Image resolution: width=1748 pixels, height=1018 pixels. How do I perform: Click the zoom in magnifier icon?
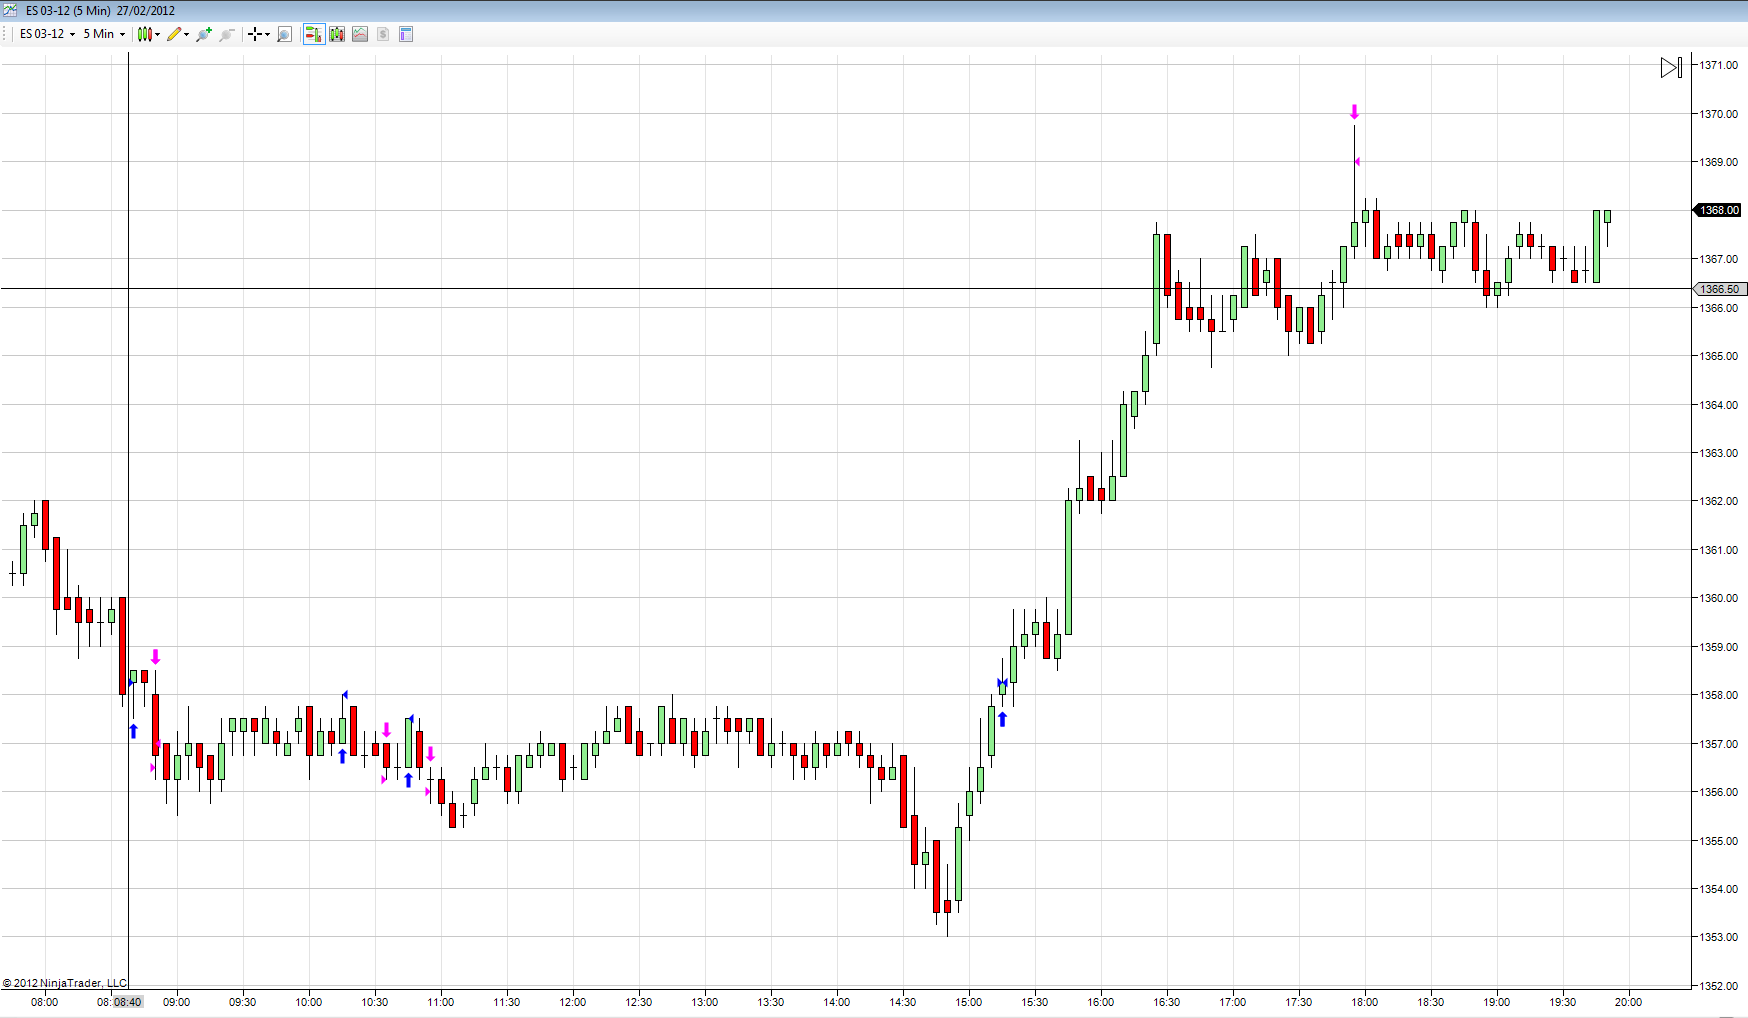204,34
